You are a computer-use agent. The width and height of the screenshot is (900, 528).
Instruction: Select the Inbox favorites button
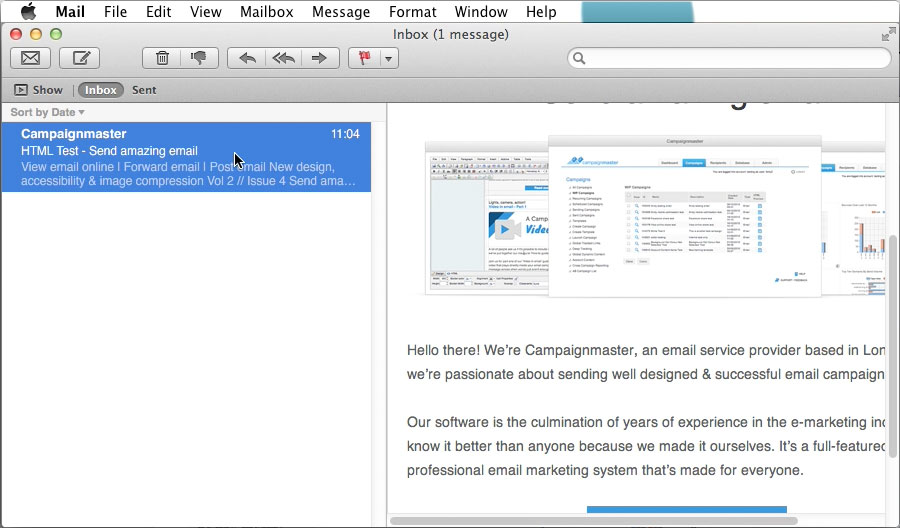pos(101,90)
